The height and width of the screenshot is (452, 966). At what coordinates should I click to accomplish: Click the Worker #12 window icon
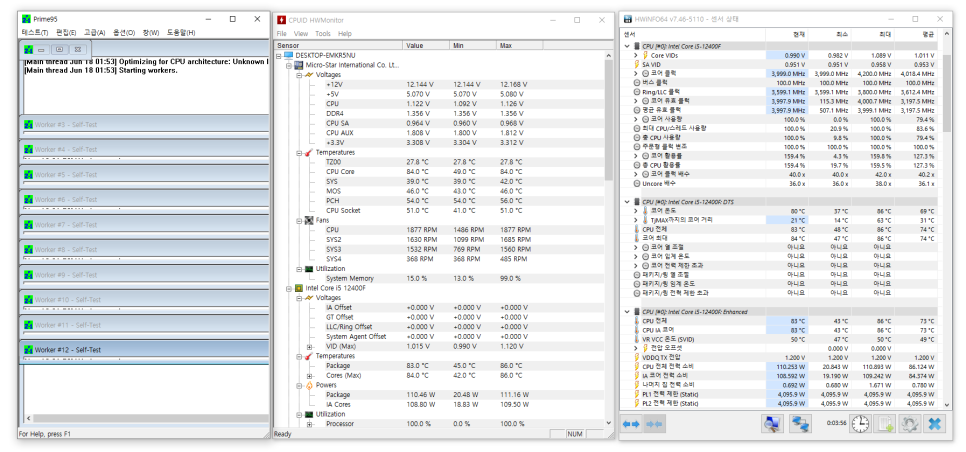tap(28, 350)
